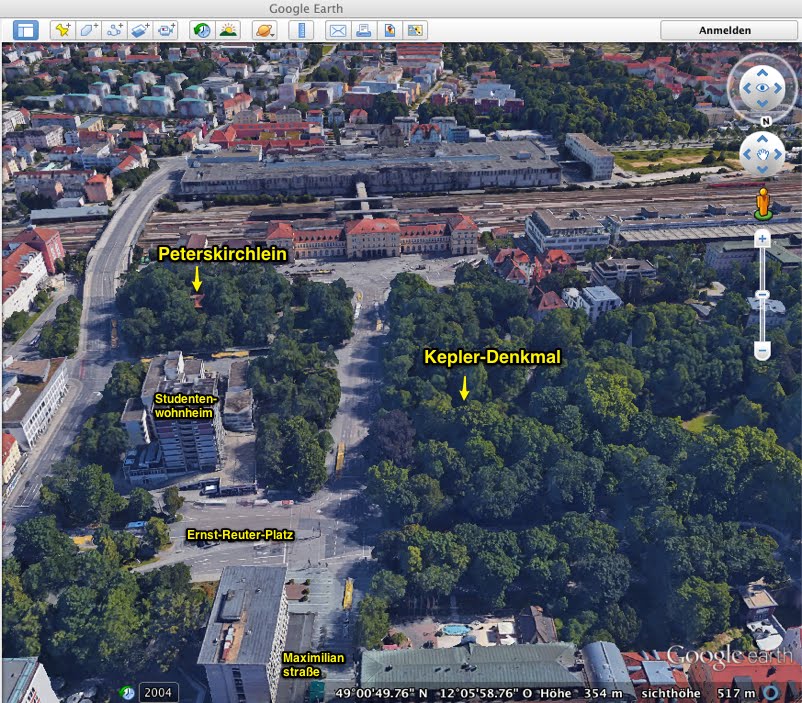Click the hand icon in move joystick
802x703 pixels.
point(763,154)
